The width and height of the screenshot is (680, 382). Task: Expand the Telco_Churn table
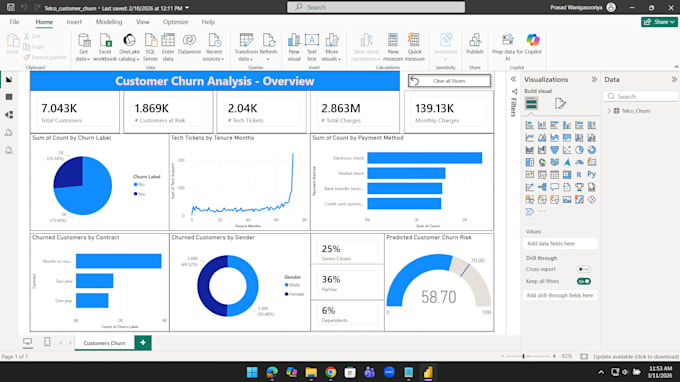[x=609, y=111]
